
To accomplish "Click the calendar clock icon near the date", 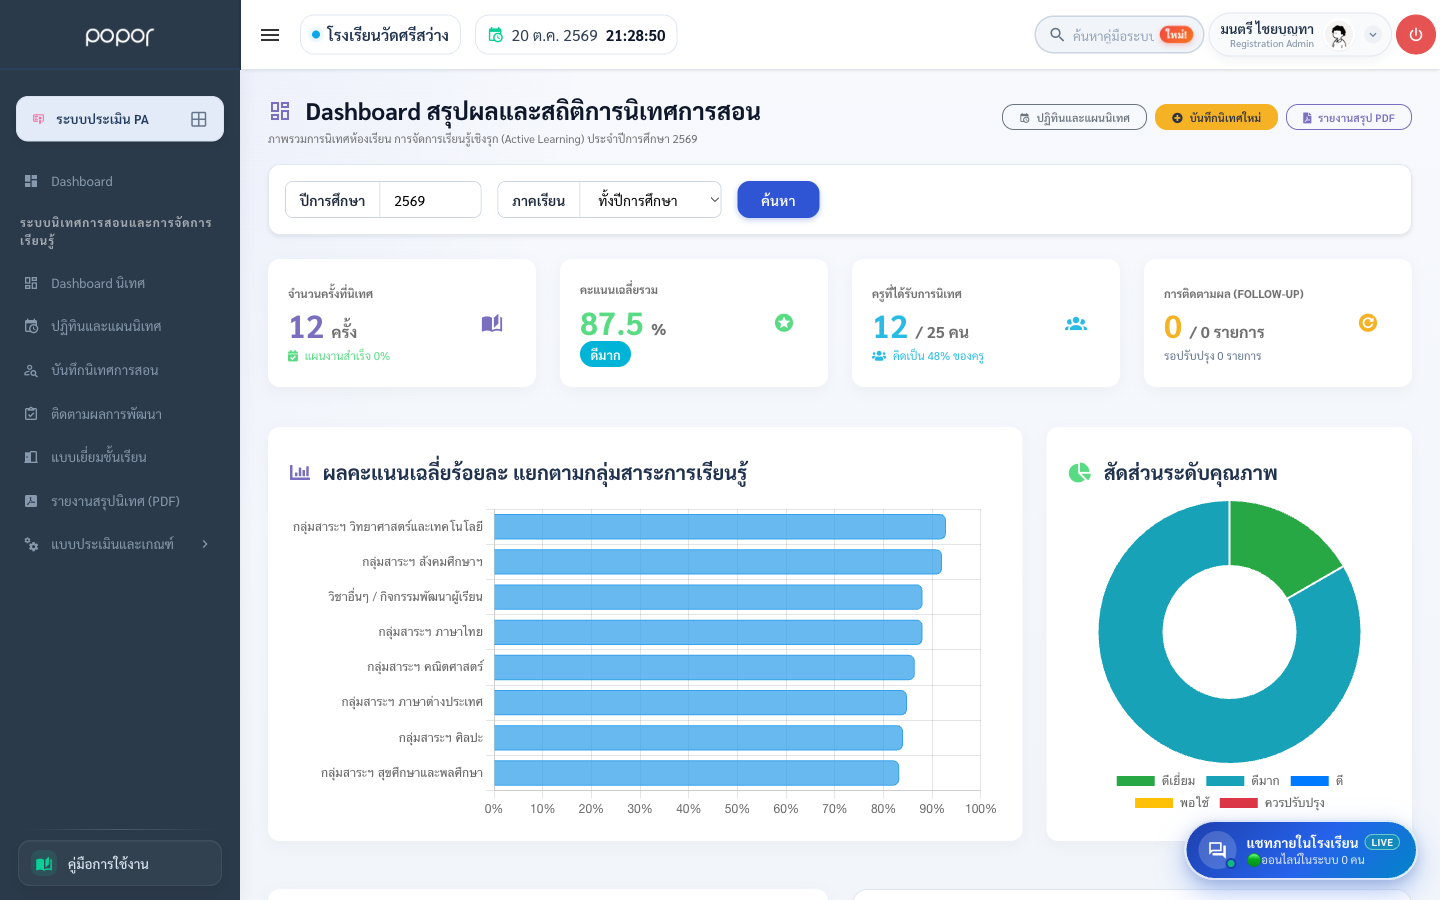I will point(495,35).
